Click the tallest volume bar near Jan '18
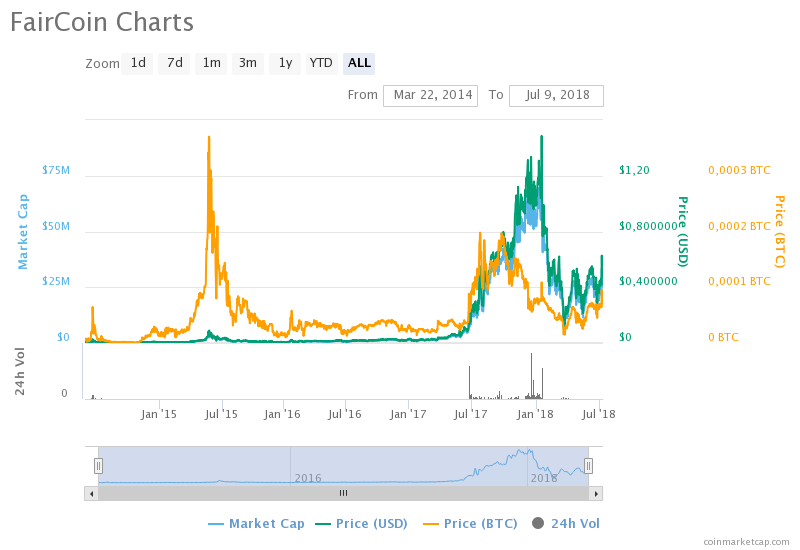Image resolution: width=800 pixels, height=550 pixels. [x=531, y=376]
